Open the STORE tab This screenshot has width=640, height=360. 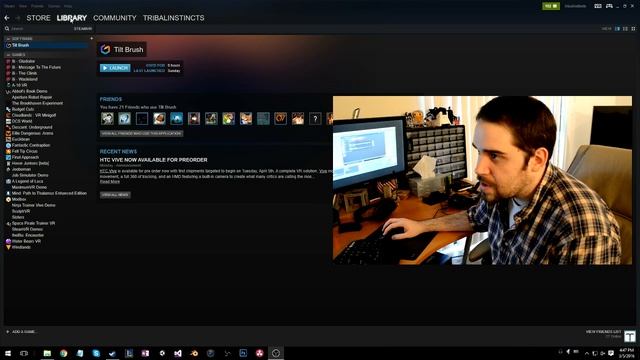coord(38,18)
